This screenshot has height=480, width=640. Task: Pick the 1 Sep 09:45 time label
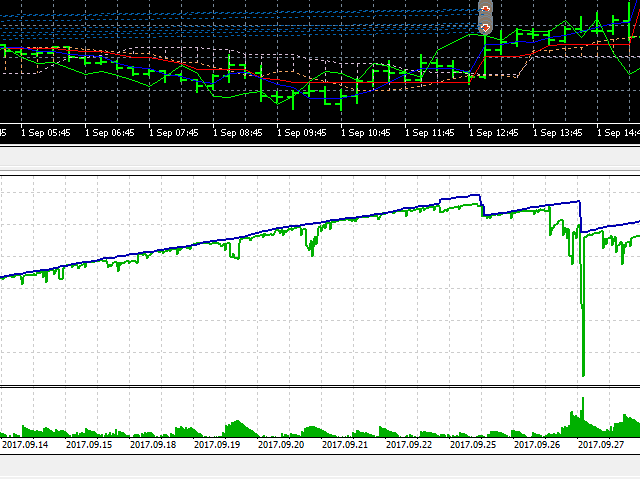(303, 132)
